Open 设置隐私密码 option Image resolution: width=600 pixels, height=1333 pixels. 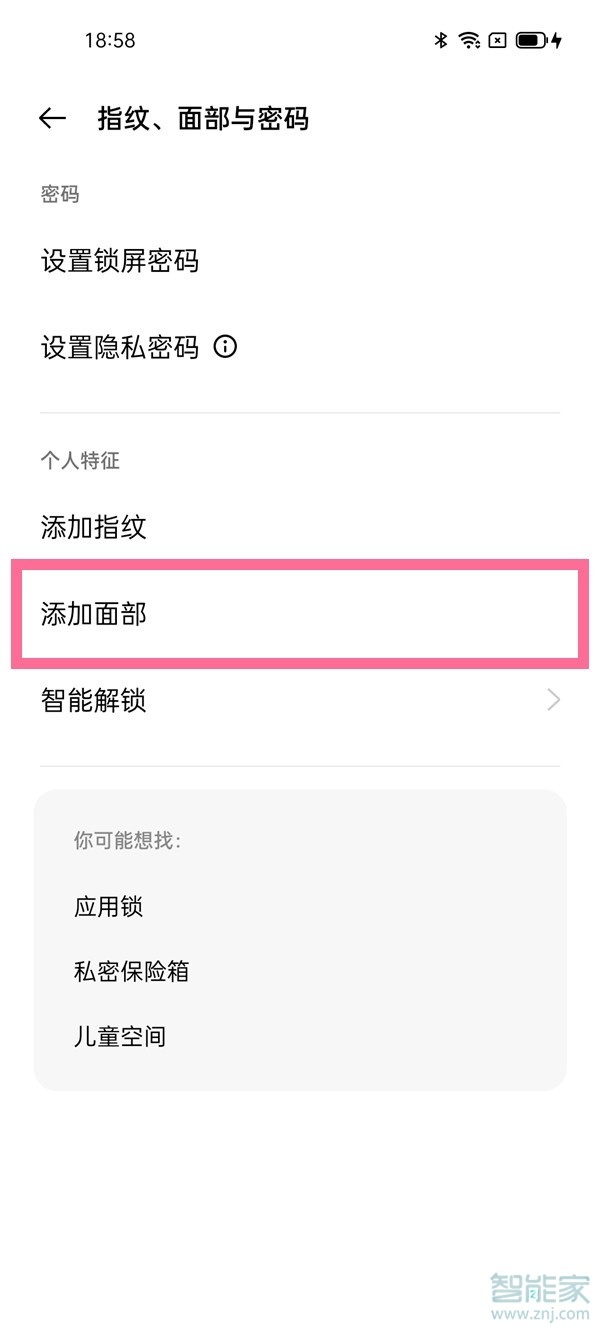(120, 348)
